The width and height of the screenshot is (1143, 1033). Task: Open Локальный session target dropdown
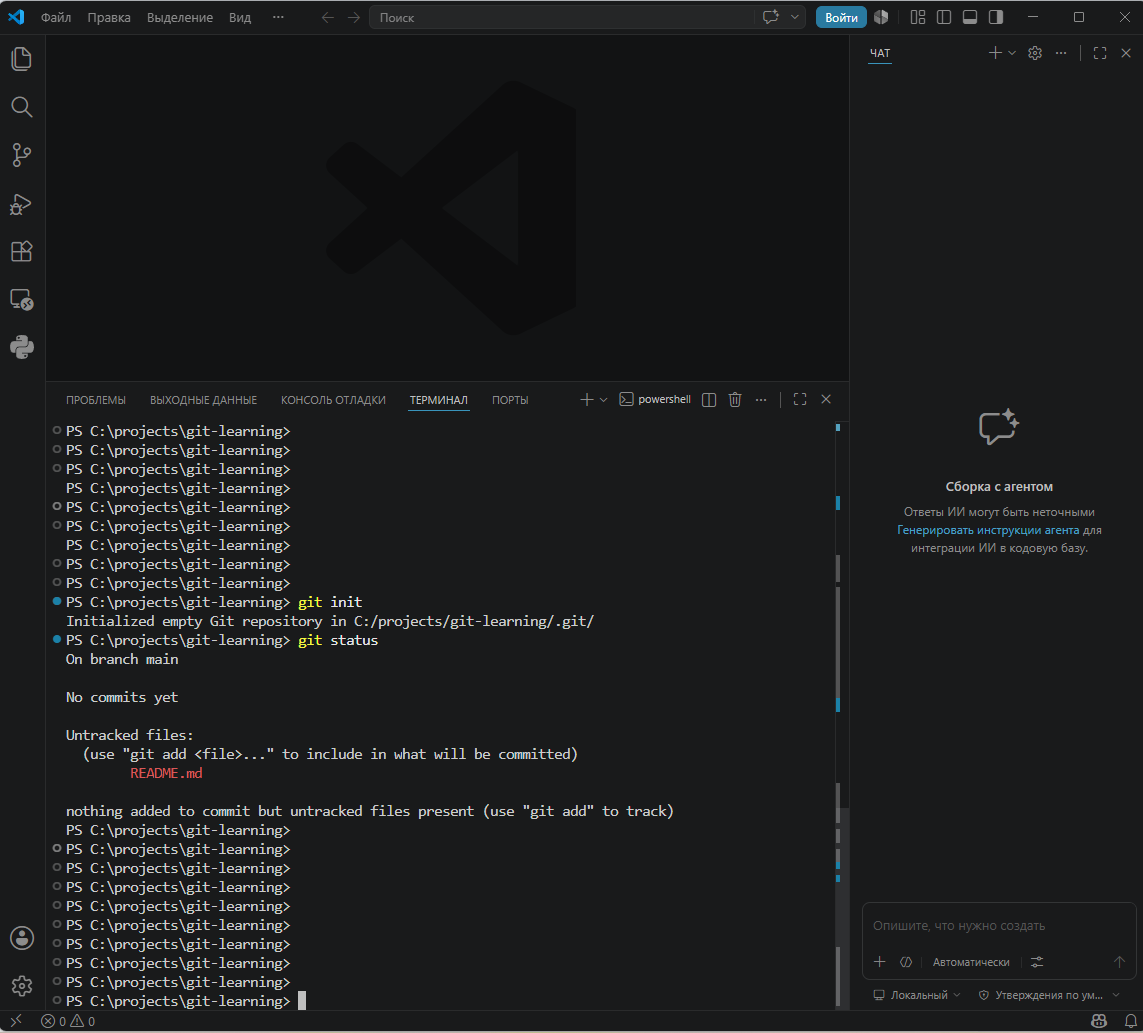917,995
